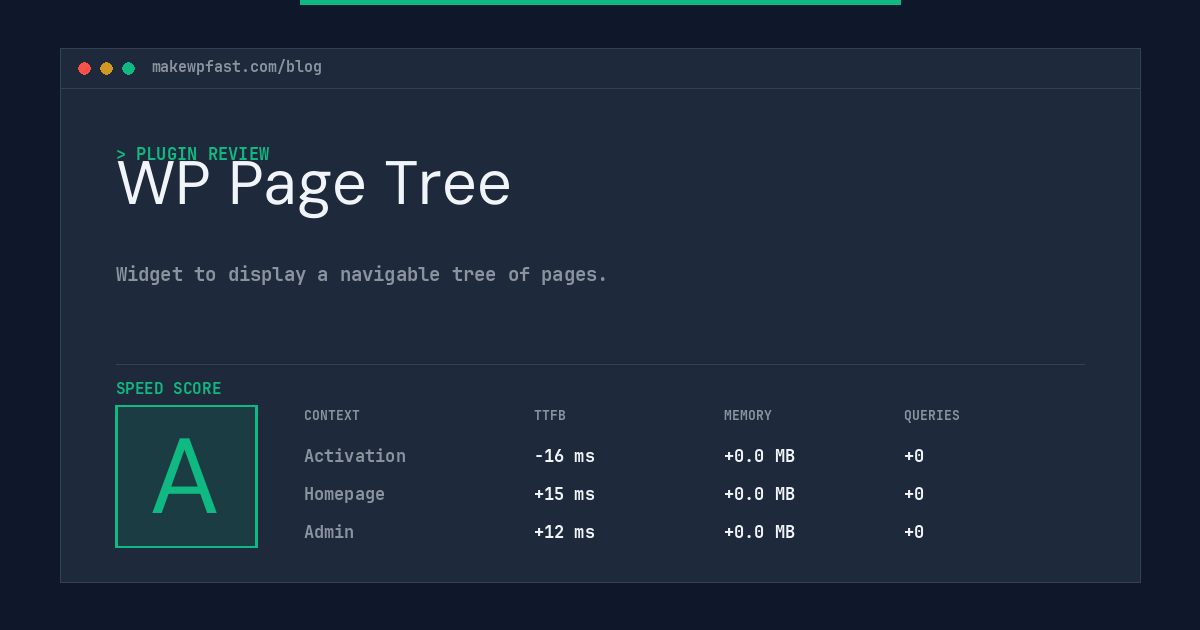Click the makewpfast.com/blog address text

pos(237,67)
